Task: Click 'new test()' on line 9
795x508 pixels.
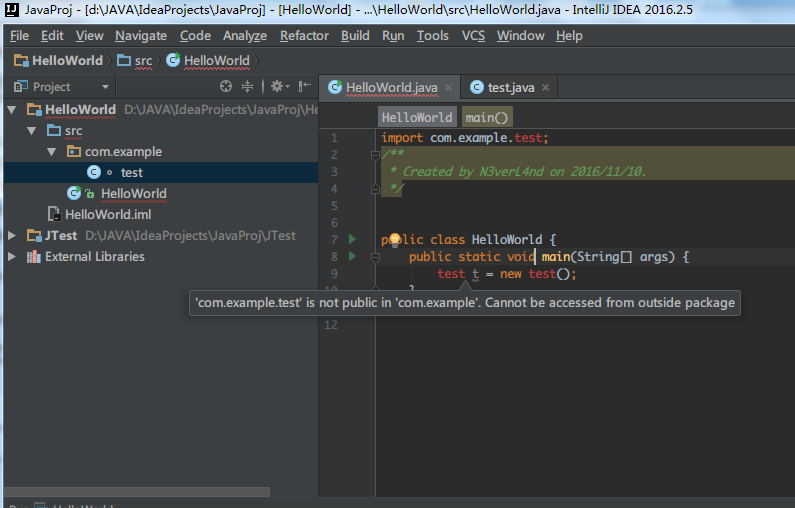Action: point(538,274)
